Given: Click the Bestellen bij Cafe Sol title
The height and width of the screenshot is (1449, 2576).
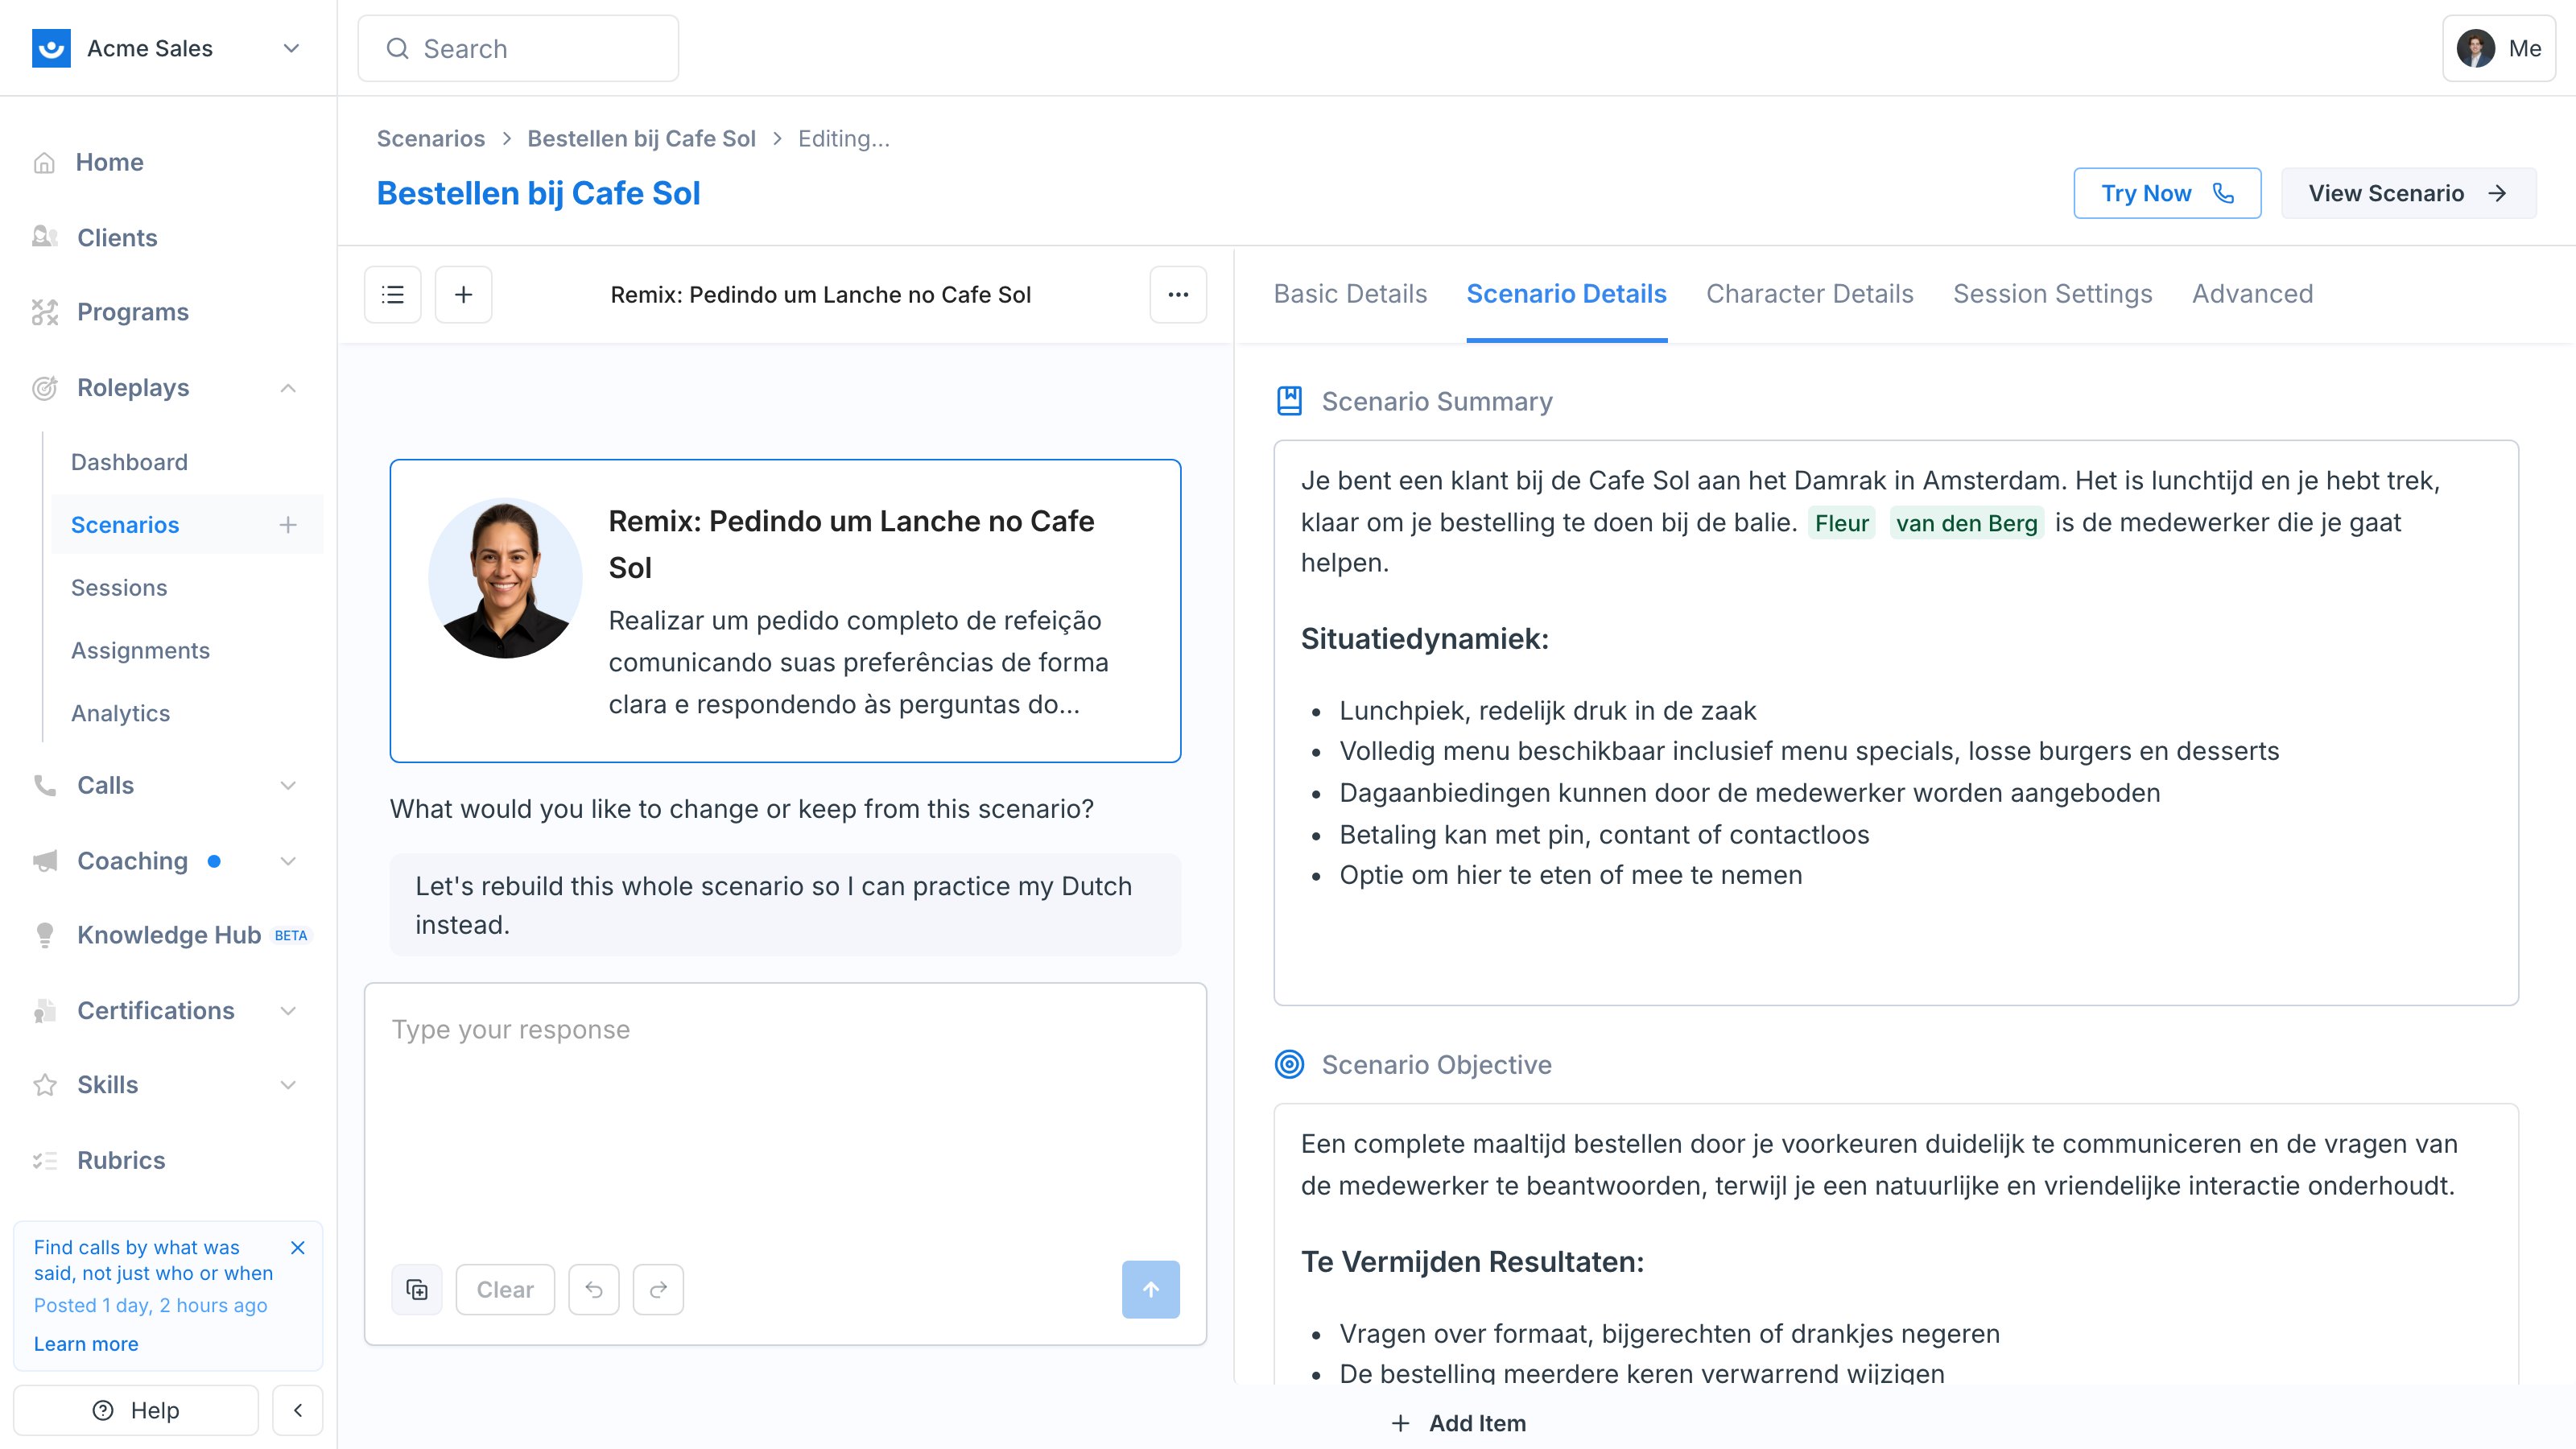Looking at the screenshot, I should [538, 193].
